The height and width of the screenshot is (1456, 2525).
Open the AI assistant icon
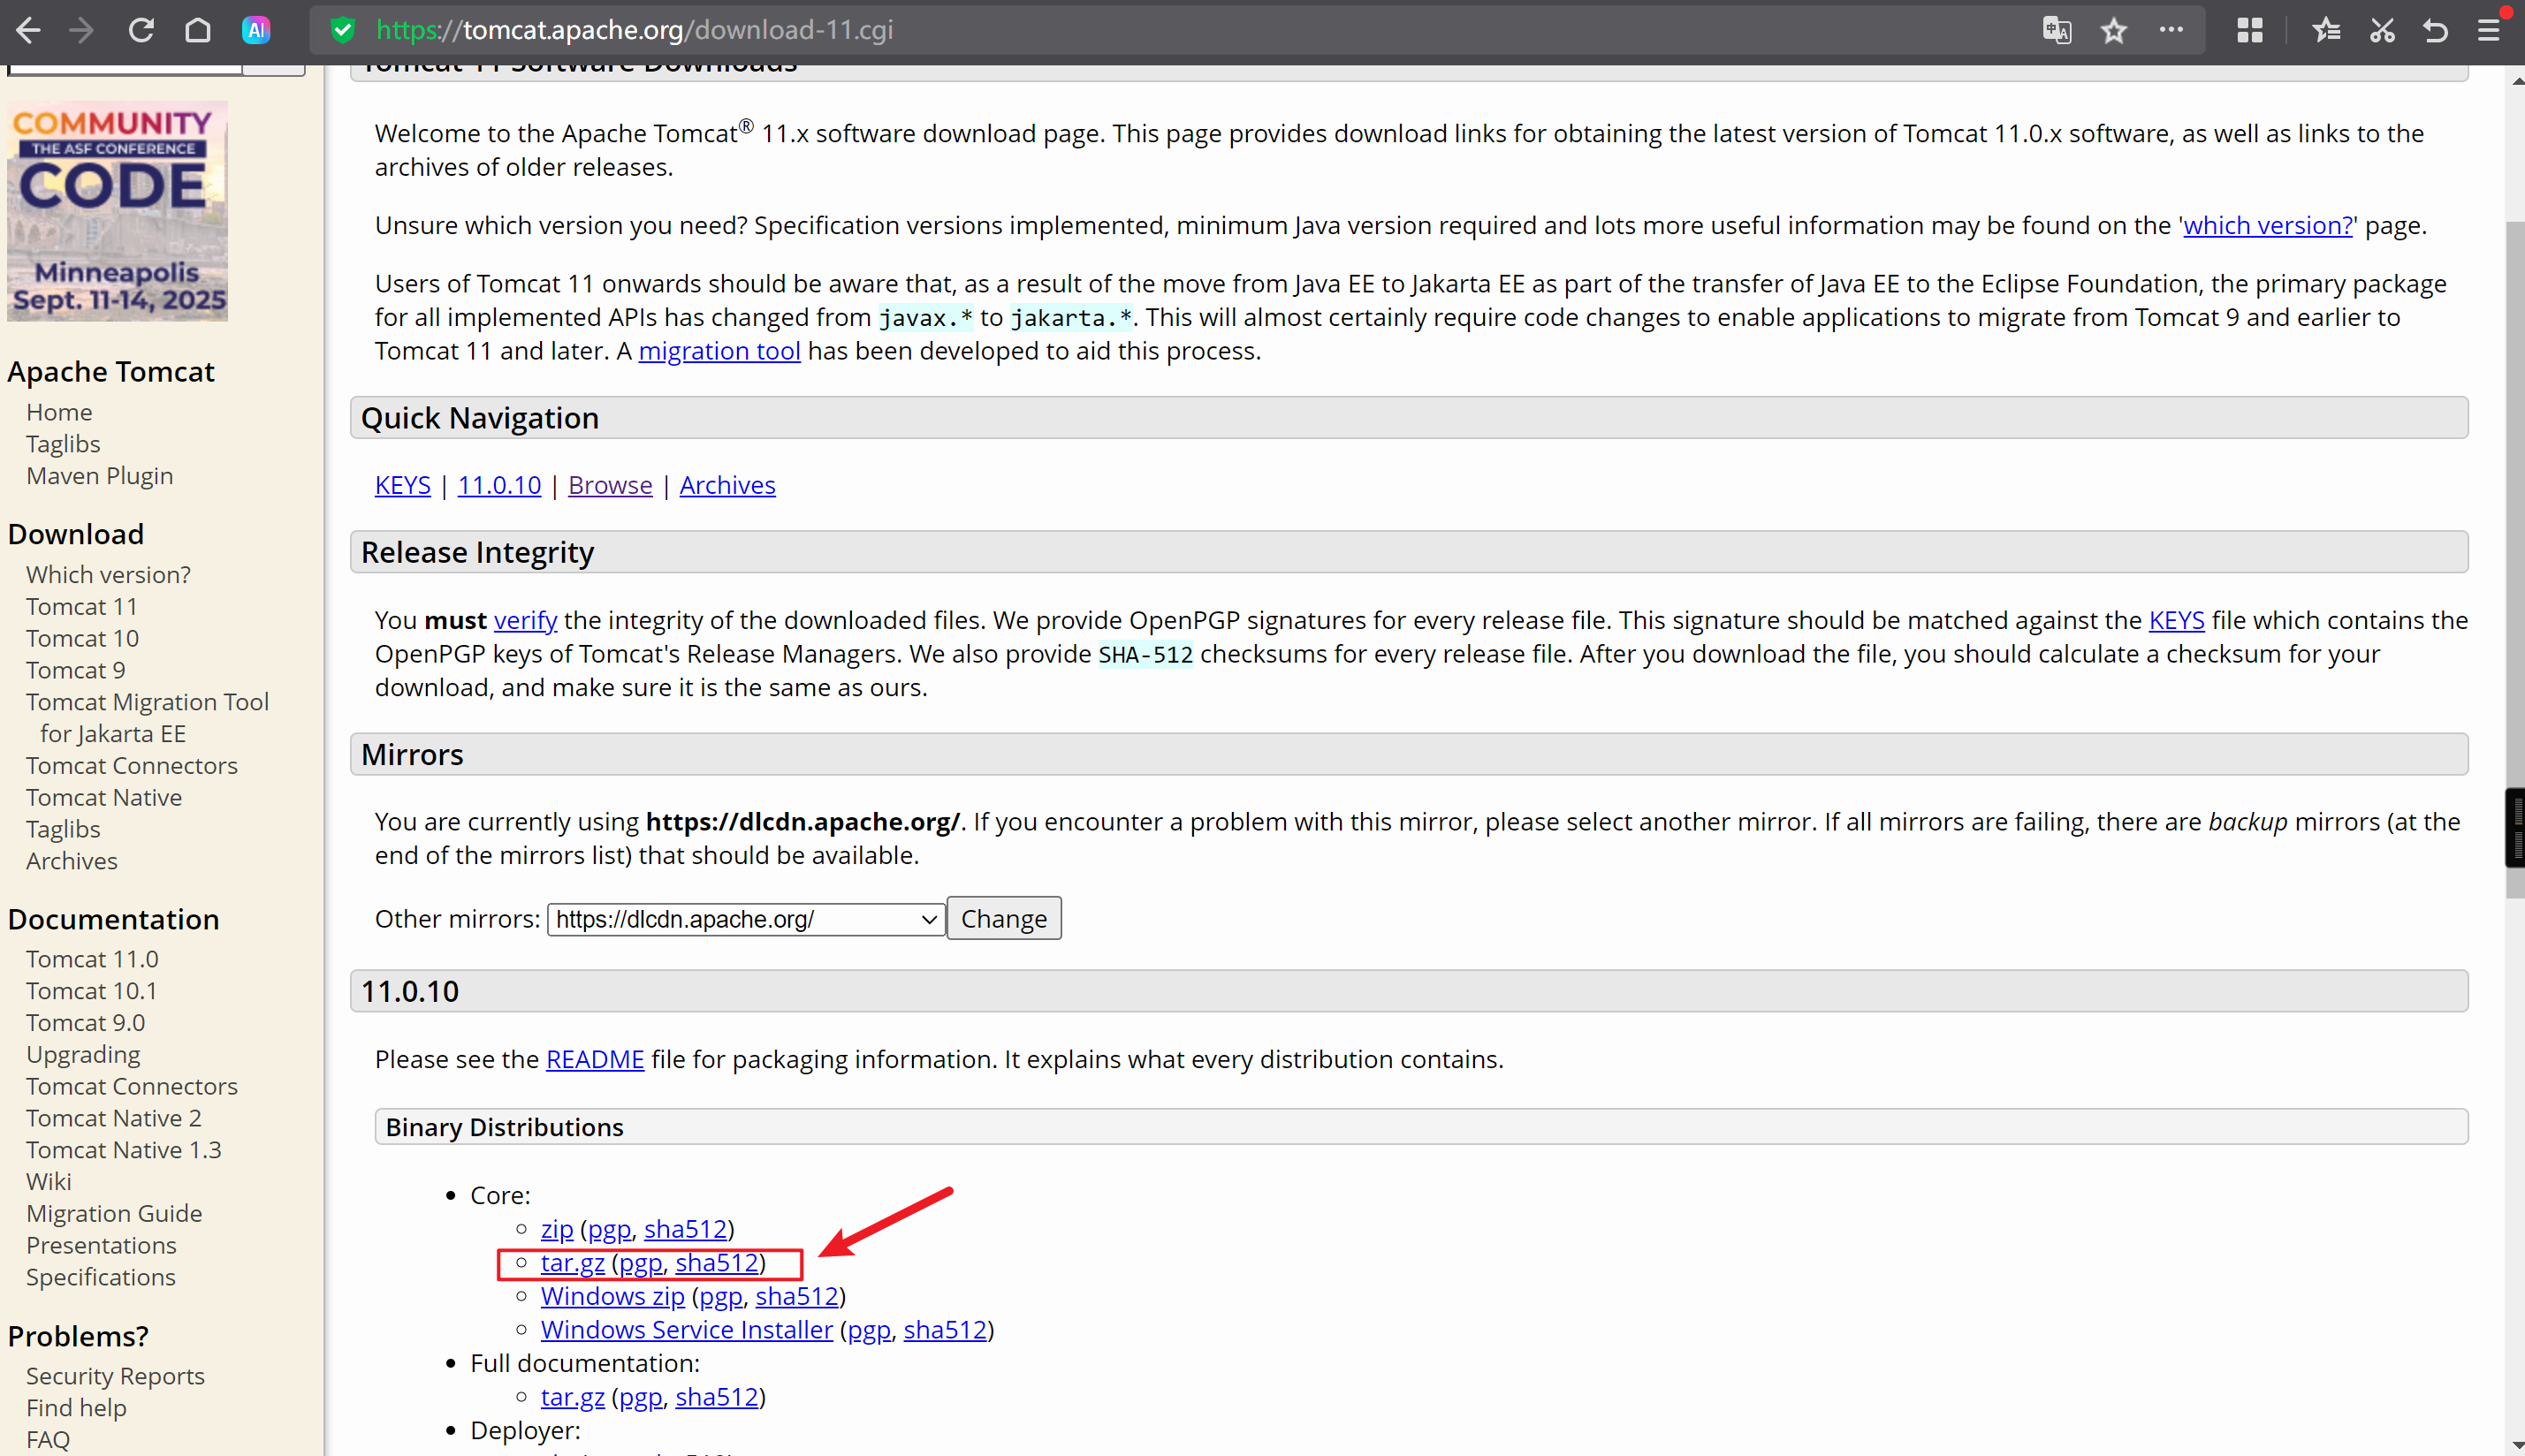tap(256, 30)
